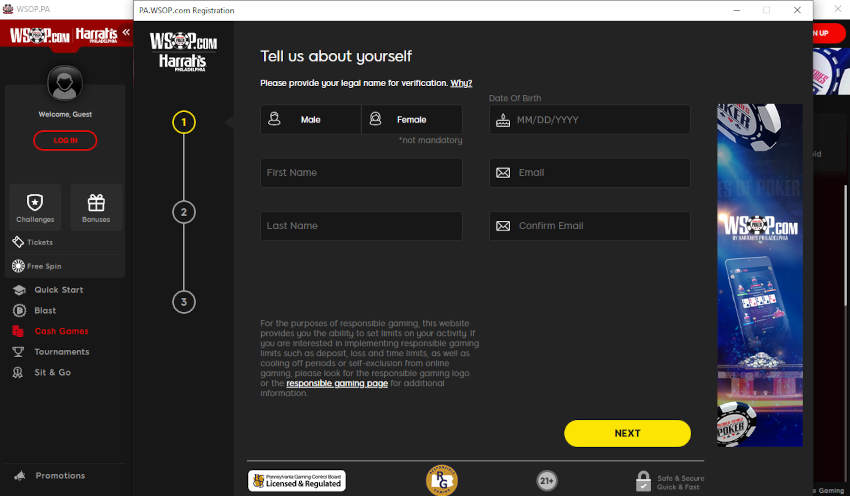This screenshot has width=850, height=496.
Task: Click the WSOP.PA app icon in title bar
Action: (8, 9)
